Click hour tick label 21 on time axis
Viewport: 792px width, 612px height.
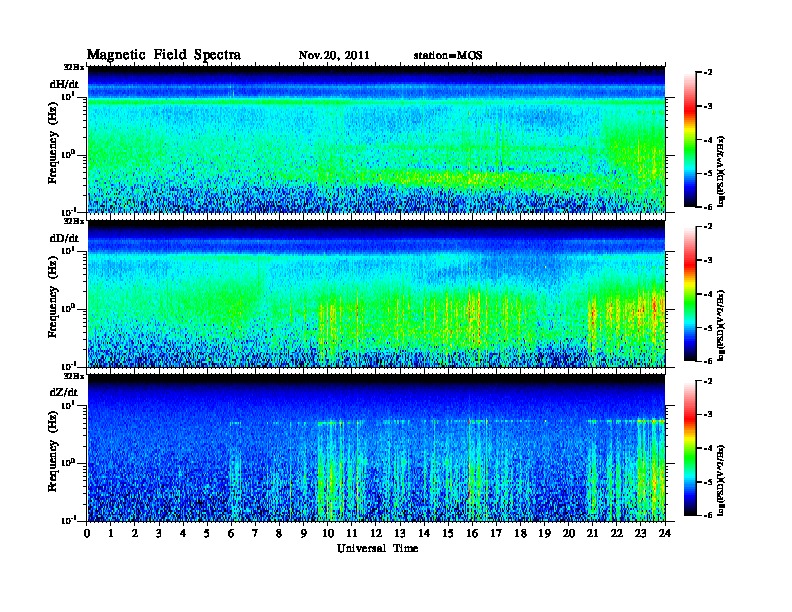click(x=593, y=534)
